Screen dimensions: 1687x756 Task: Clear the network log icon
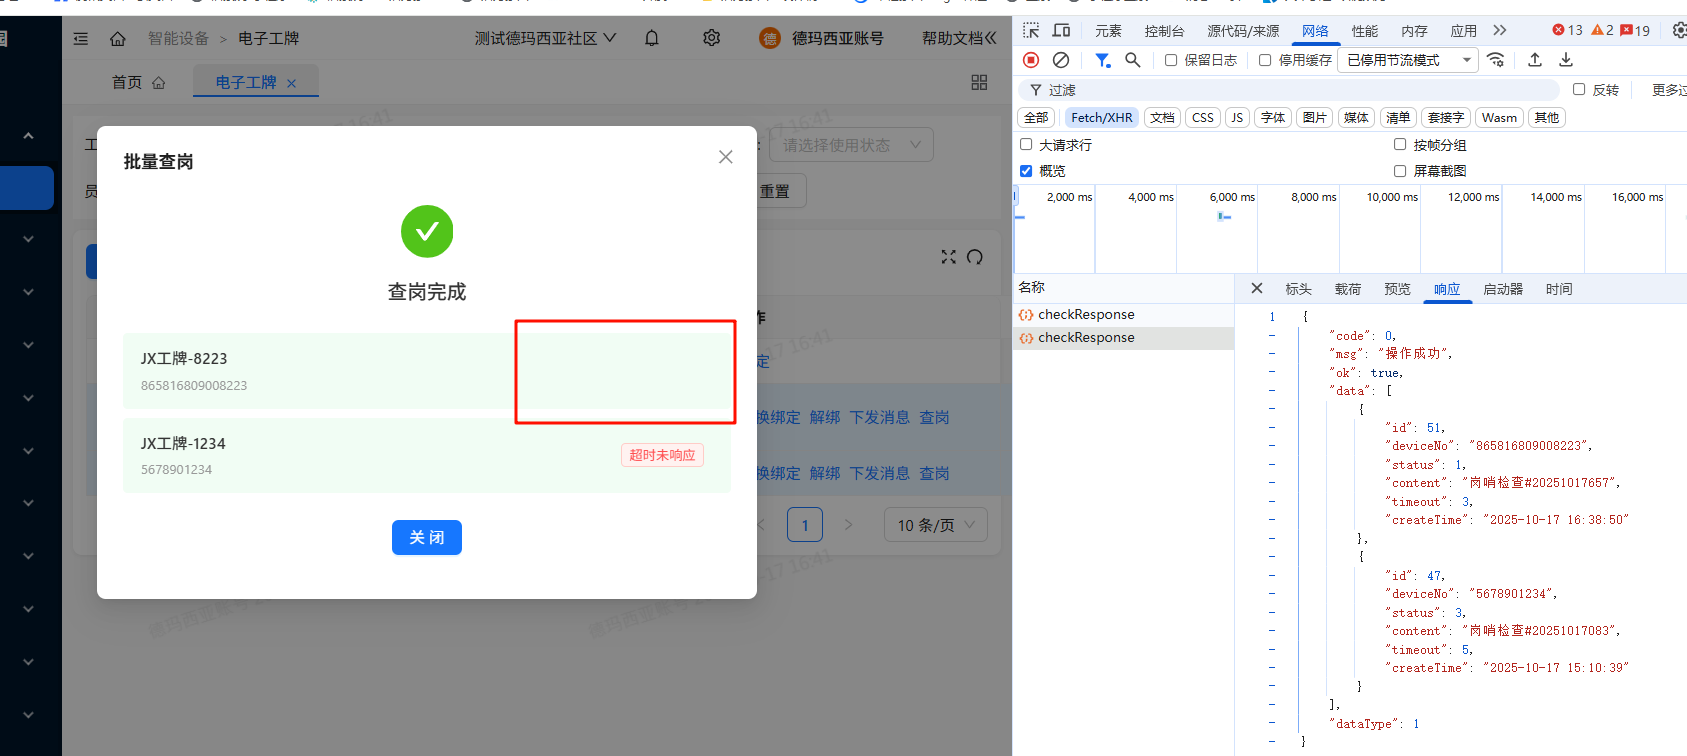tap(1061, 60)
